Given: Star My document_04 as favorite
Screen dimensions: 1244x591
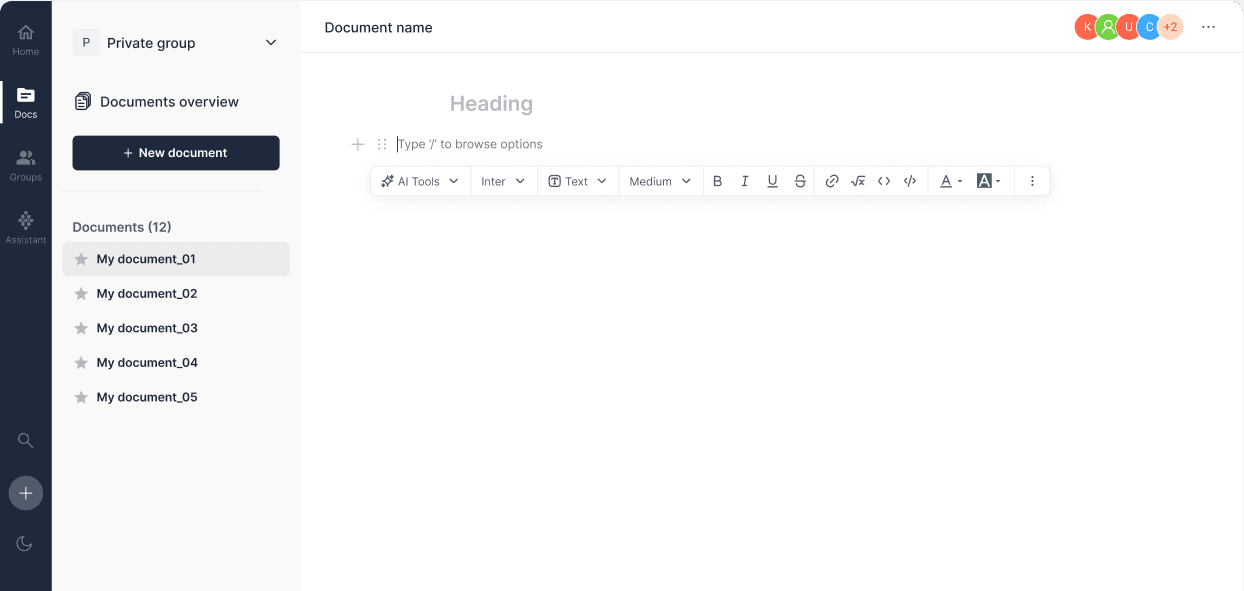Looking at the screenshot, I should [81, 363].
